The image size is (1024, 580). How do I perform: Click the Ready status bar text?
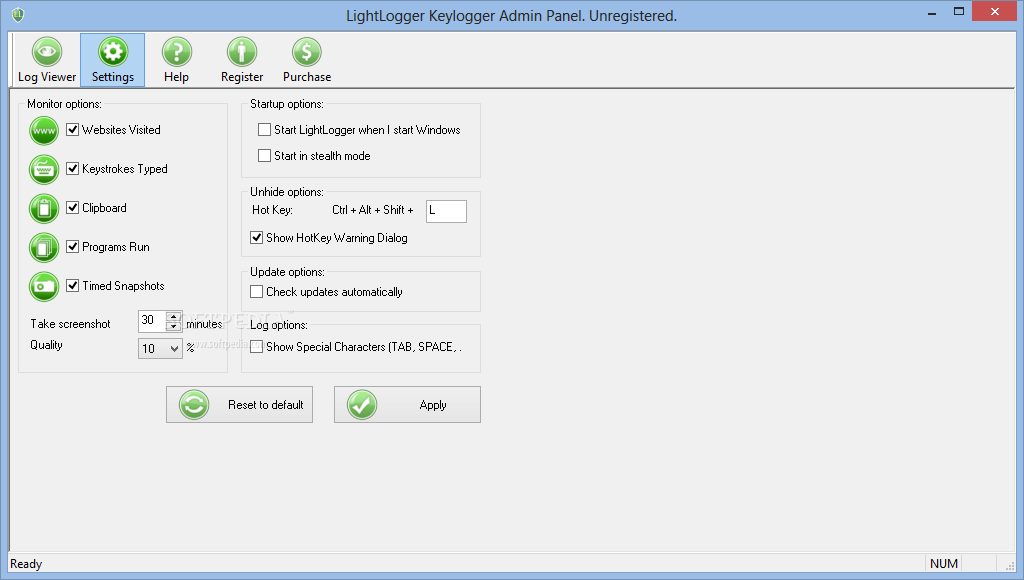coord(26,564)
